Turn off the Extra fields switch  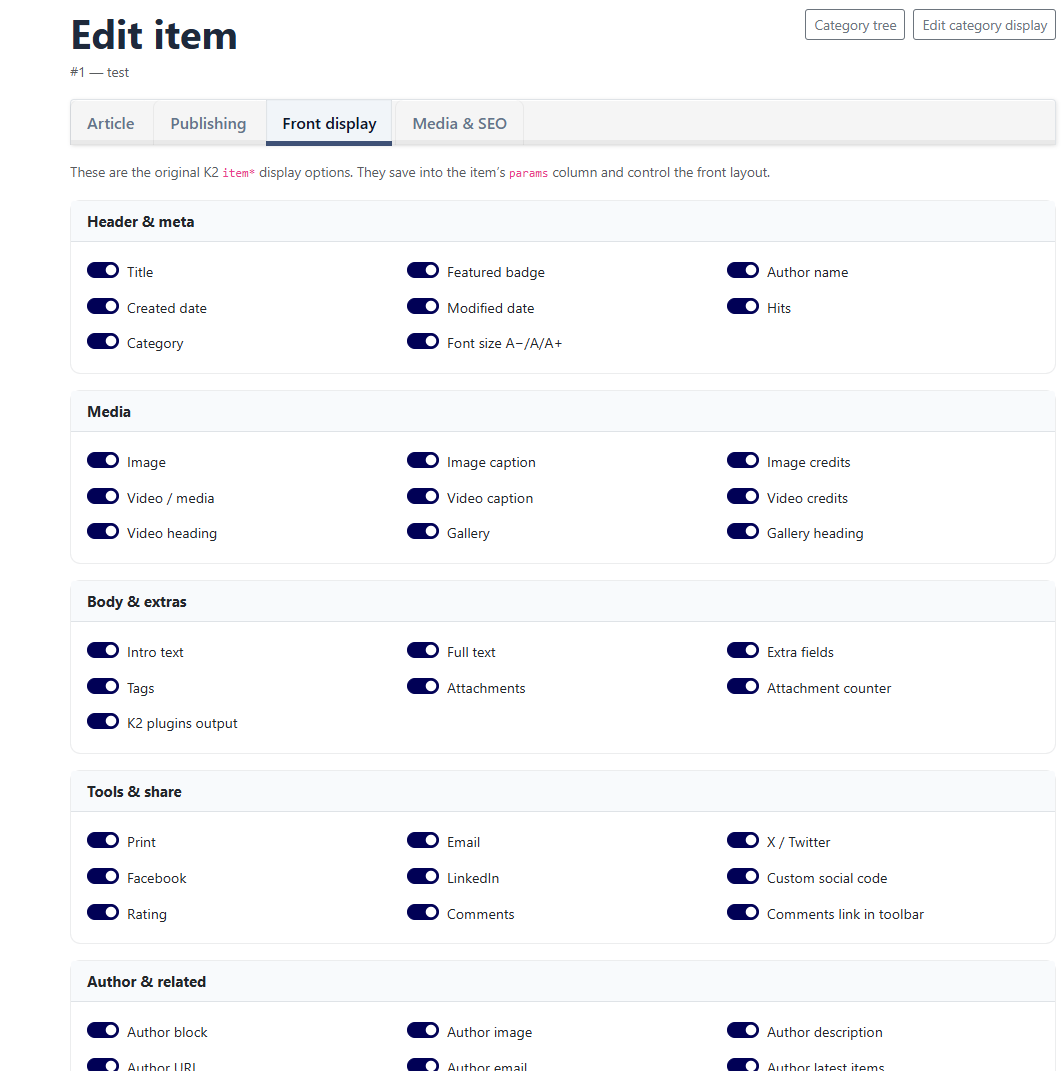click(743, 650)
